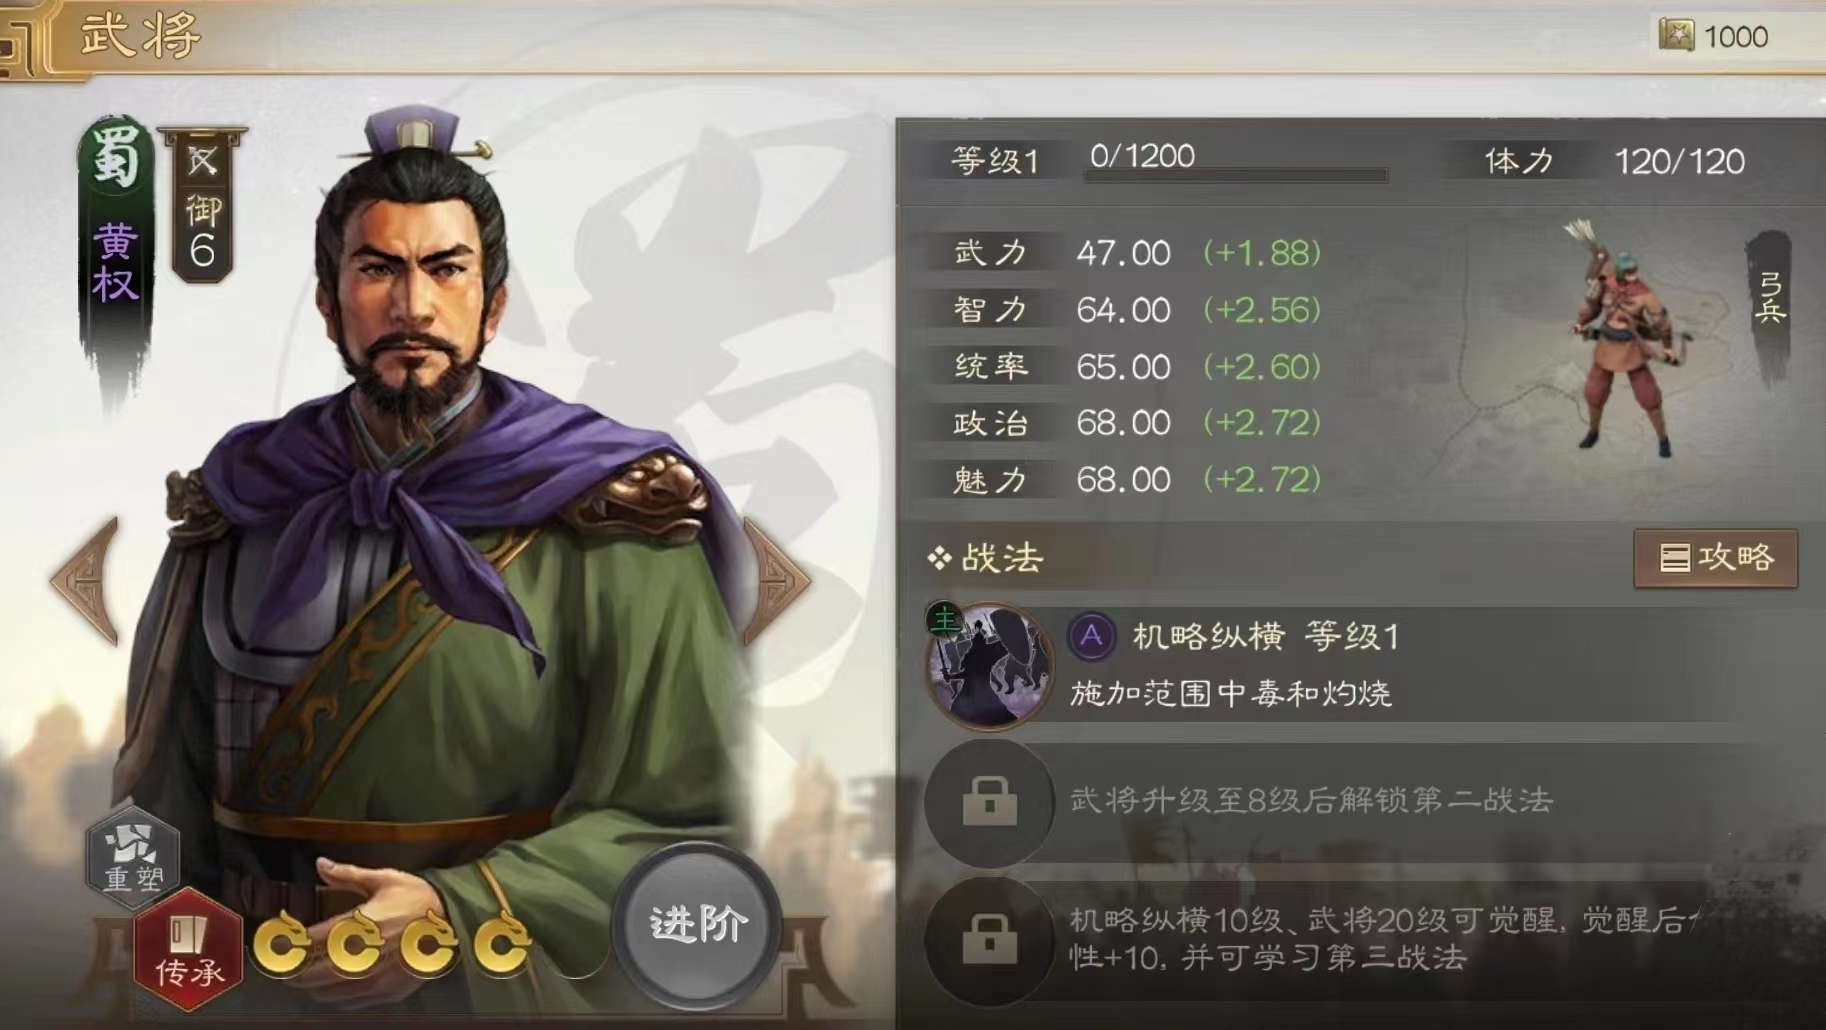Tap the 战法 skills section header
The width and height of the screenshot is (1826, 1030).
(x=985, y=558)
